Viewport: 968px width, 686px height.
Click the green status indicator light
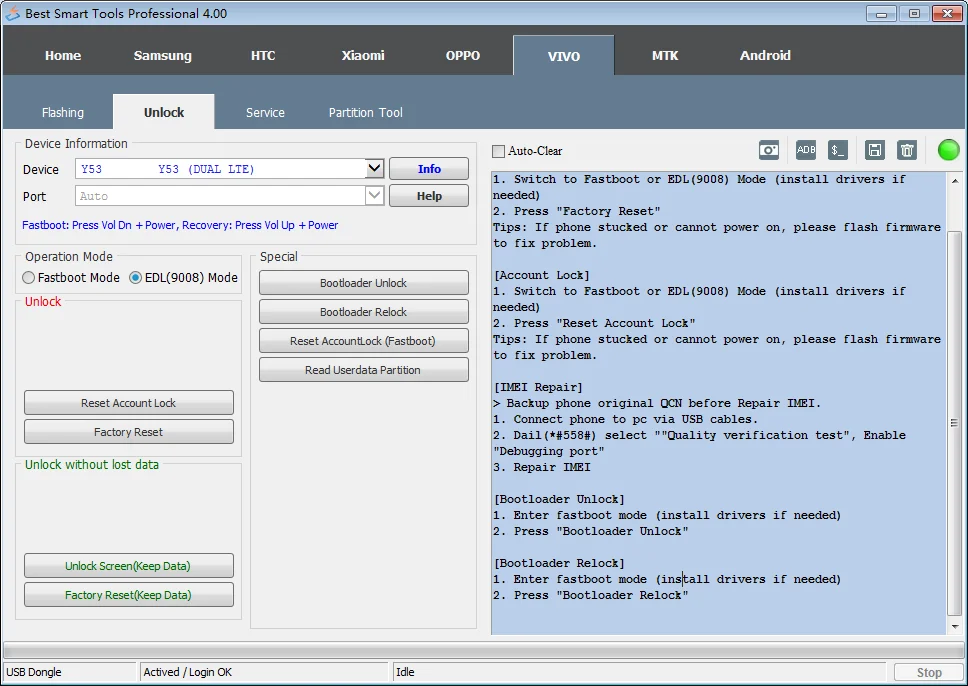948,150
